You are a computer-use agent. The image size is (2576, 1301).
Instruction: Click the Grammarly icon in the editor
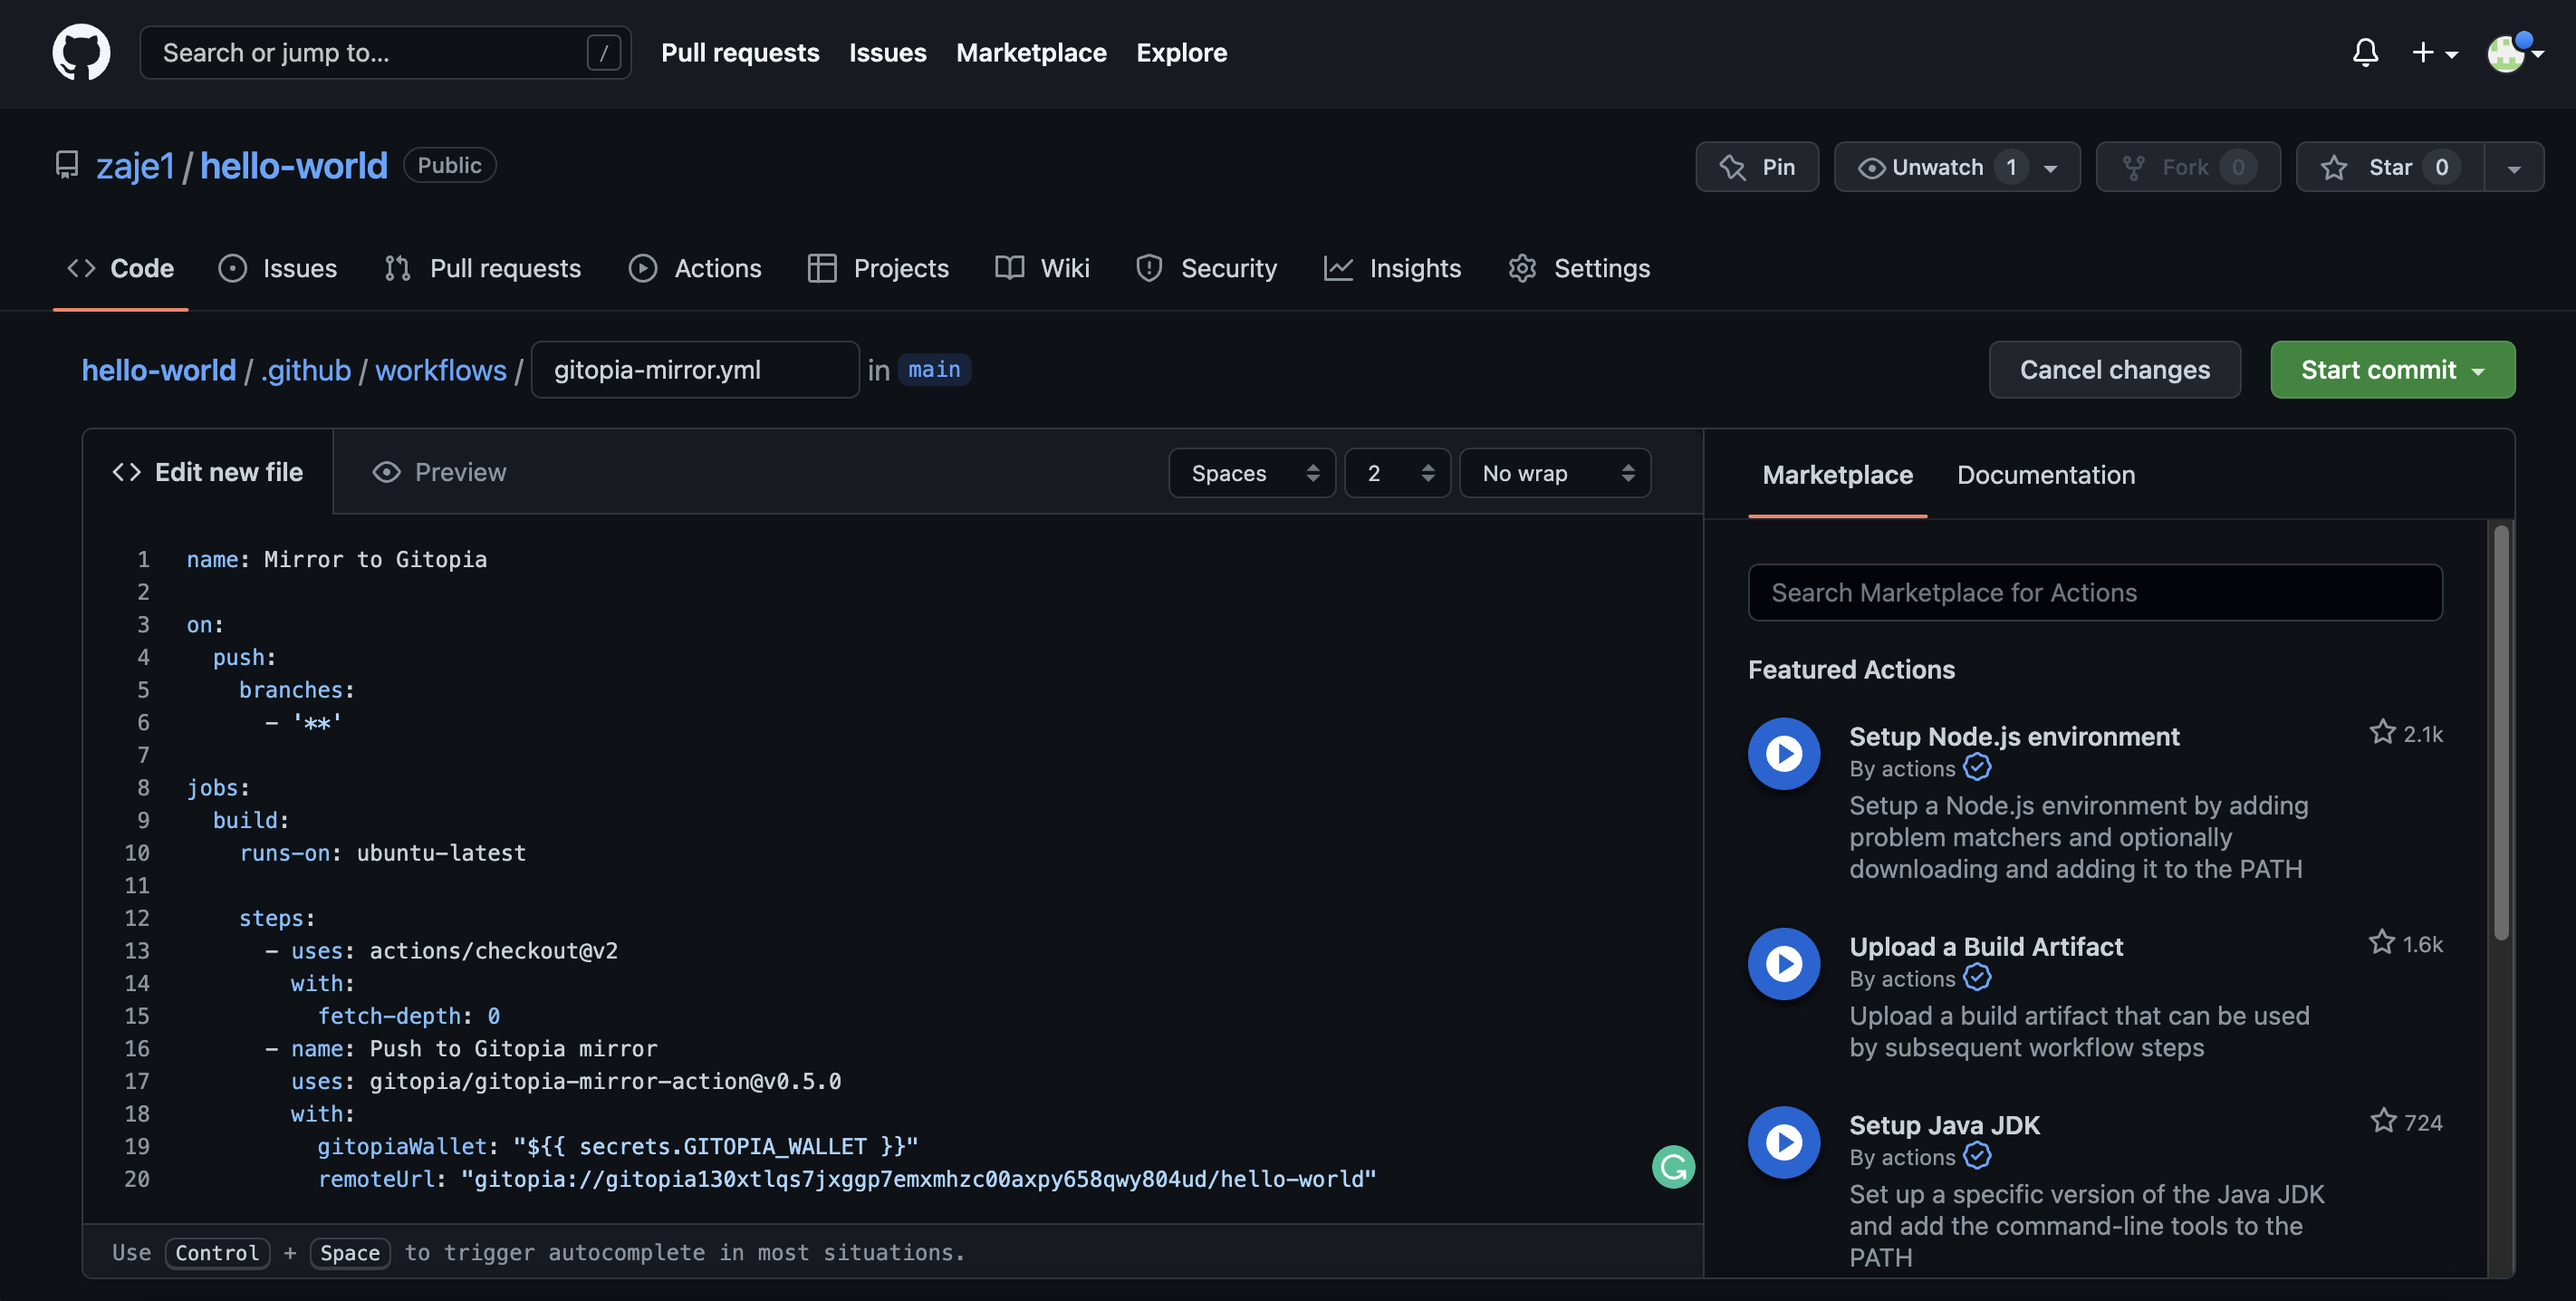(x=1672, y=1166)
